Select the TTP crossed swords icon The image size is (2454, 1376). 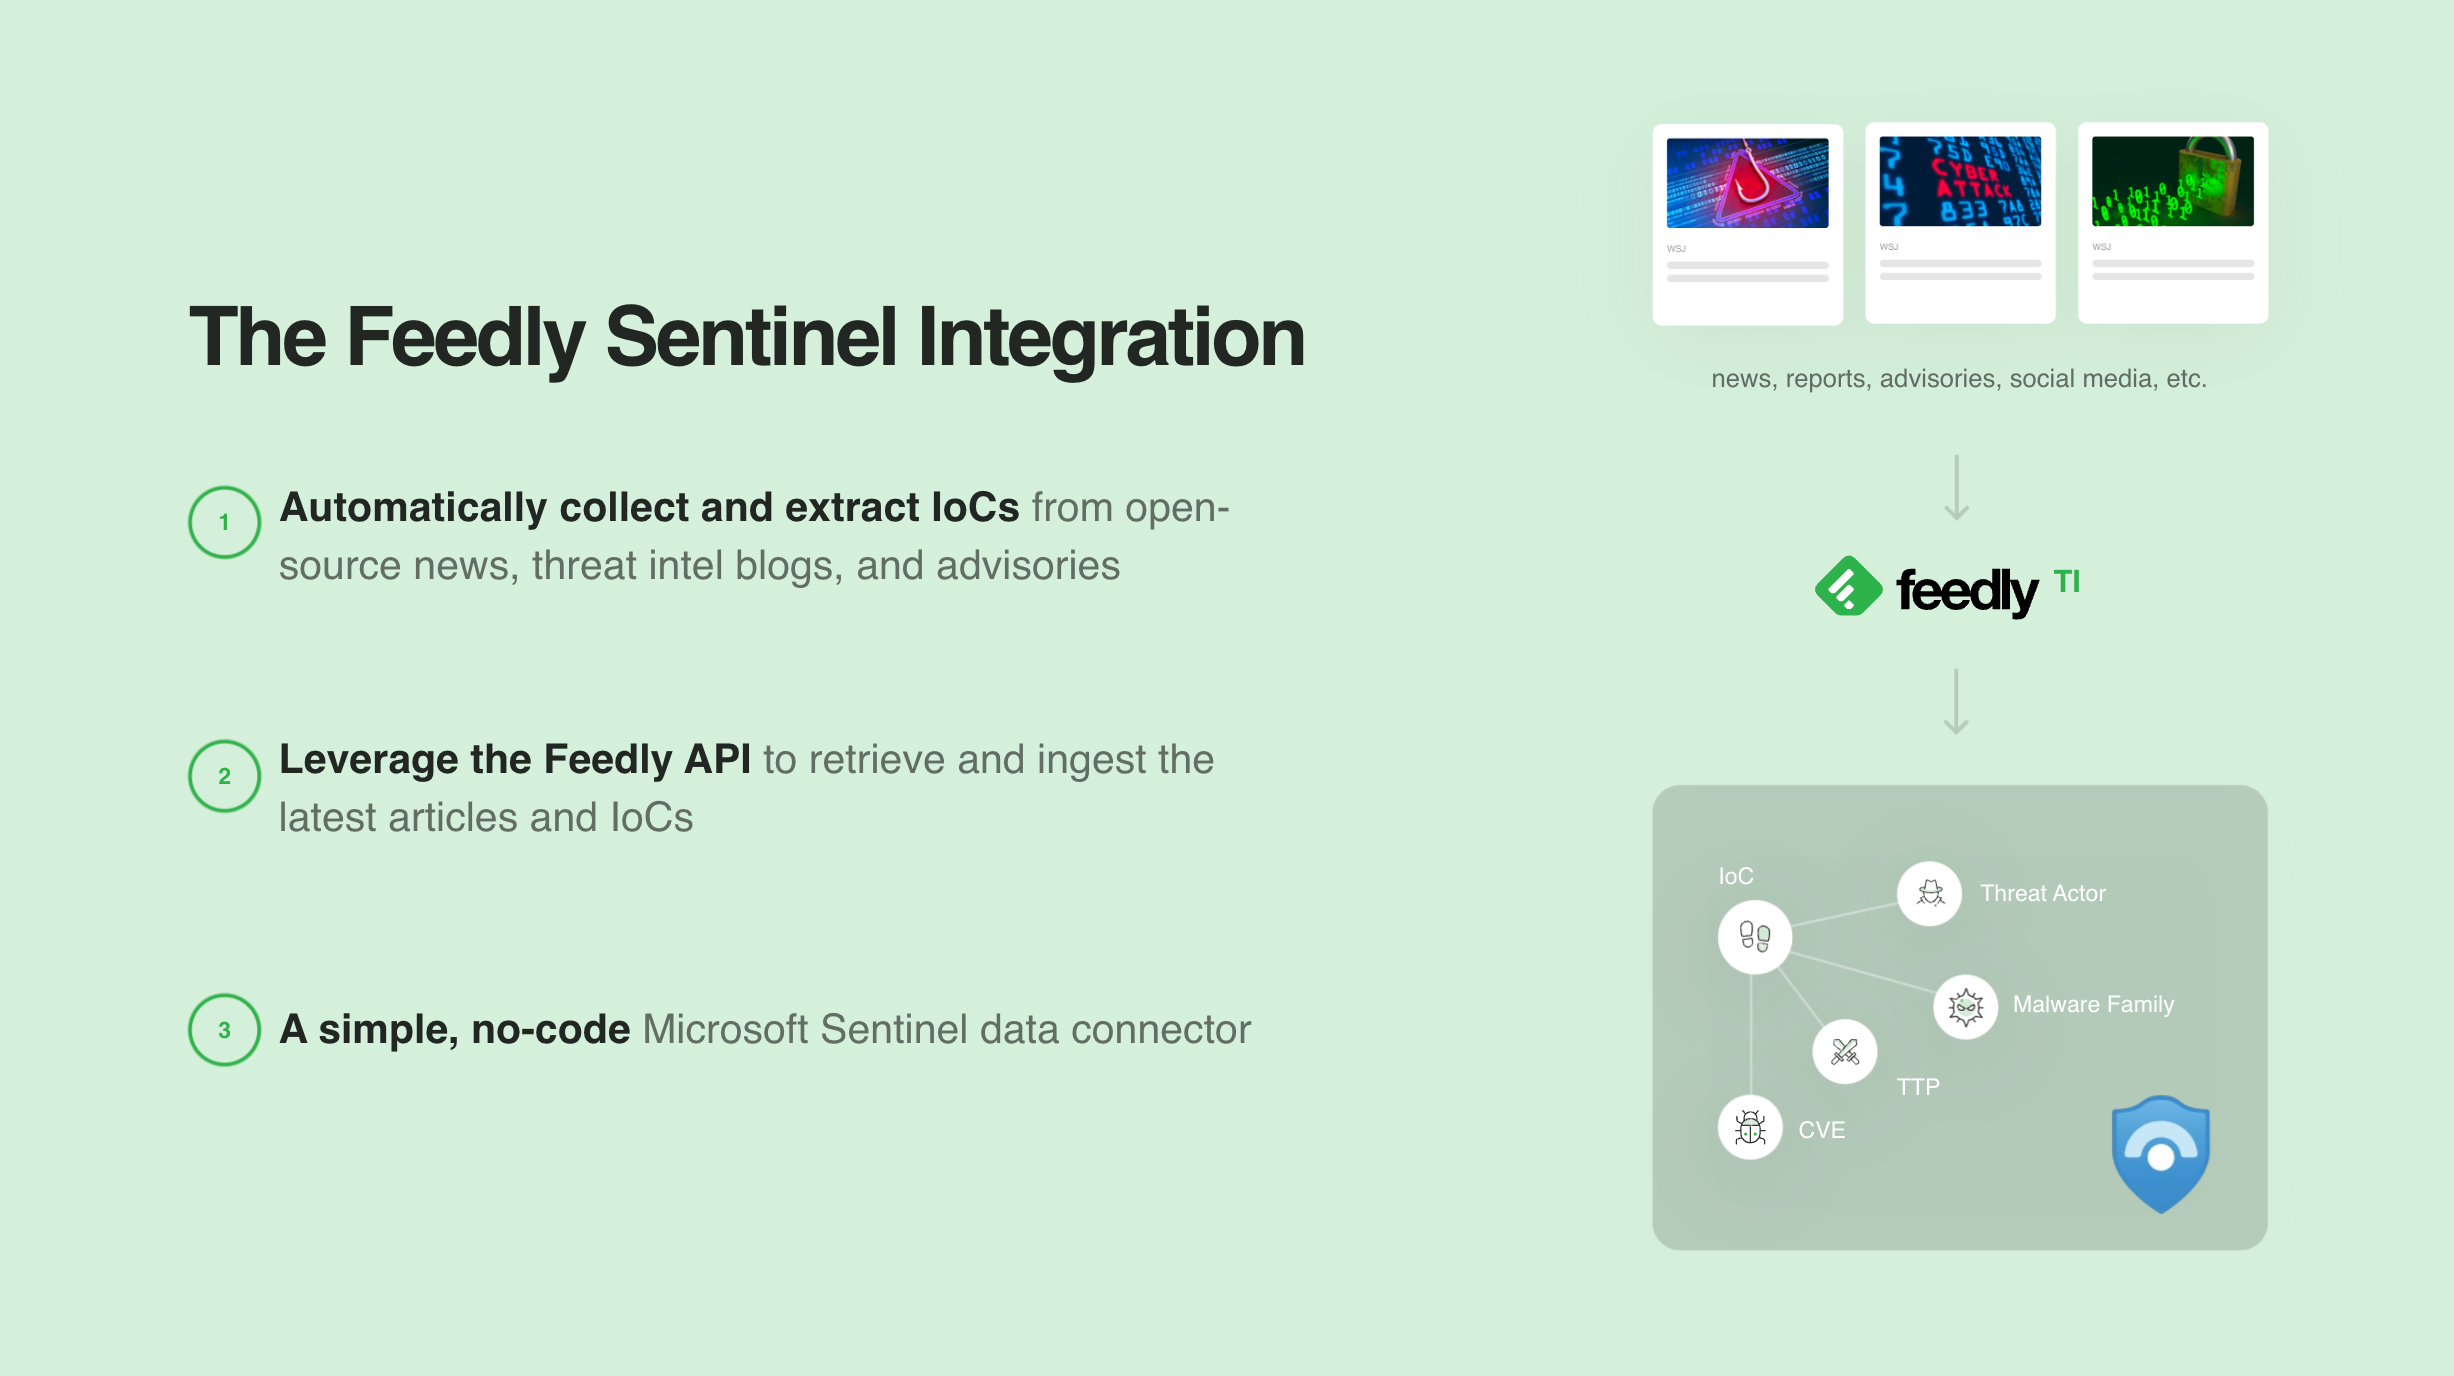[x=1844, y=1051]
